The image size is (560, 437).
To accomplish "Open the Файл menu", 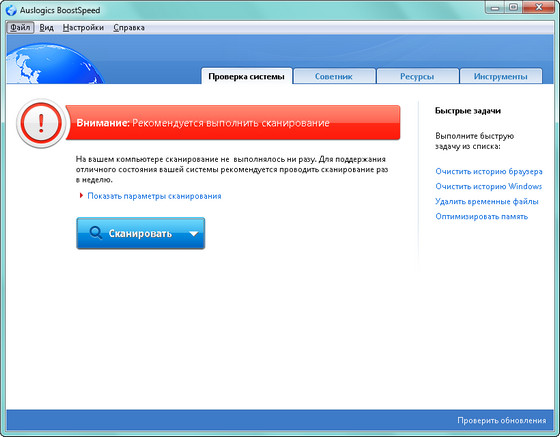I will 20,27.
